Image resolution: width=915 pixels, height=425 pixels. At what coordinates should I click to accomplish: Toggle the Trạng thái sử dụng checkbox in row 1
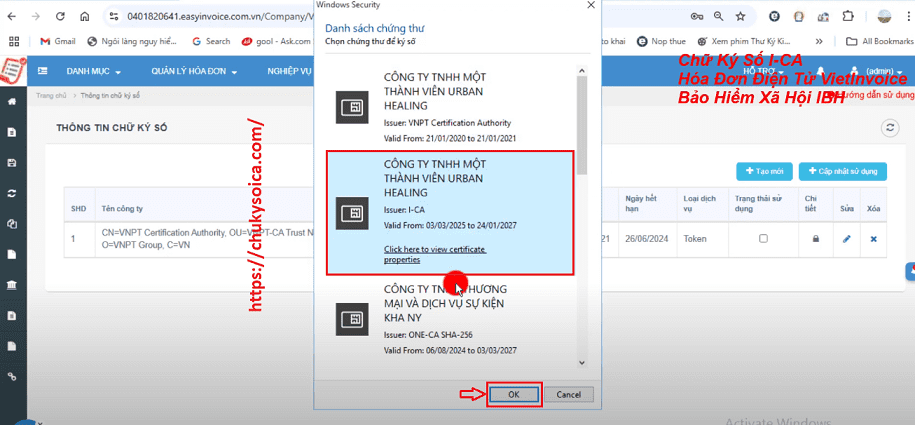763,238
